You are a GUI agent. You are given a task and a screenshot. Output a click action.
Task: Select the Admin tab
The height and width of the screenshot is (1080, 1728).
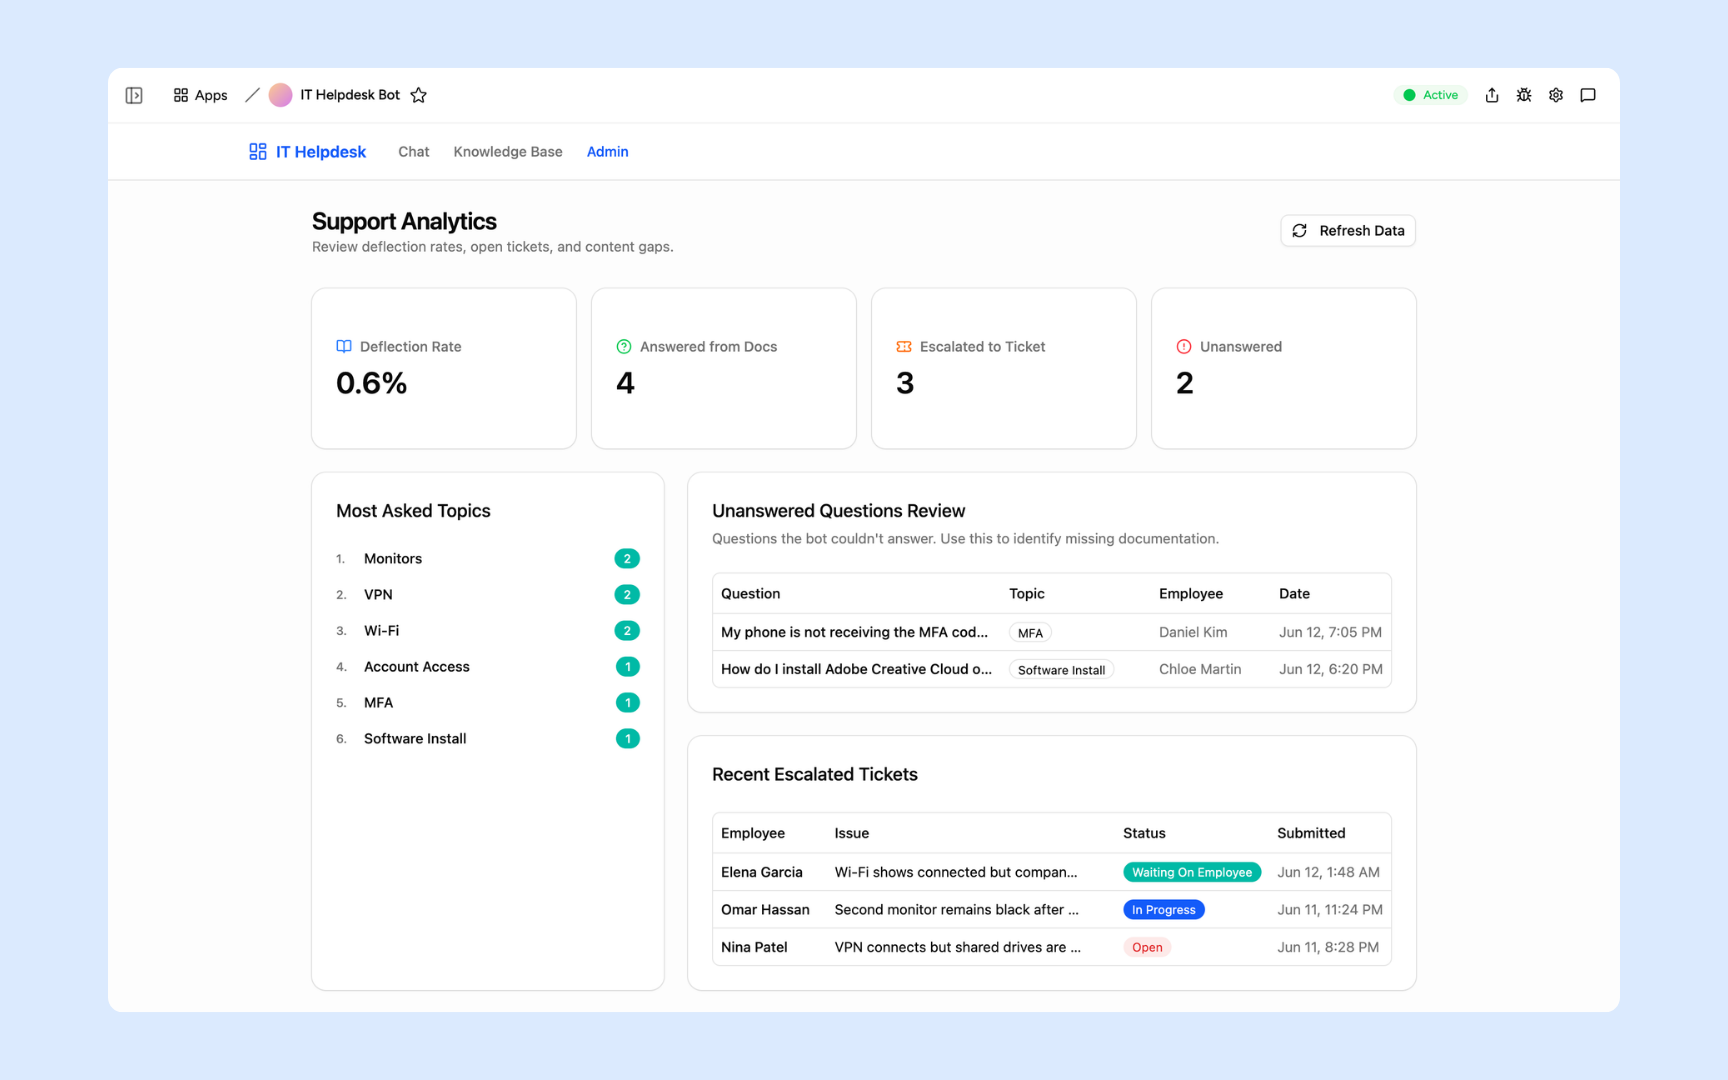608,151
